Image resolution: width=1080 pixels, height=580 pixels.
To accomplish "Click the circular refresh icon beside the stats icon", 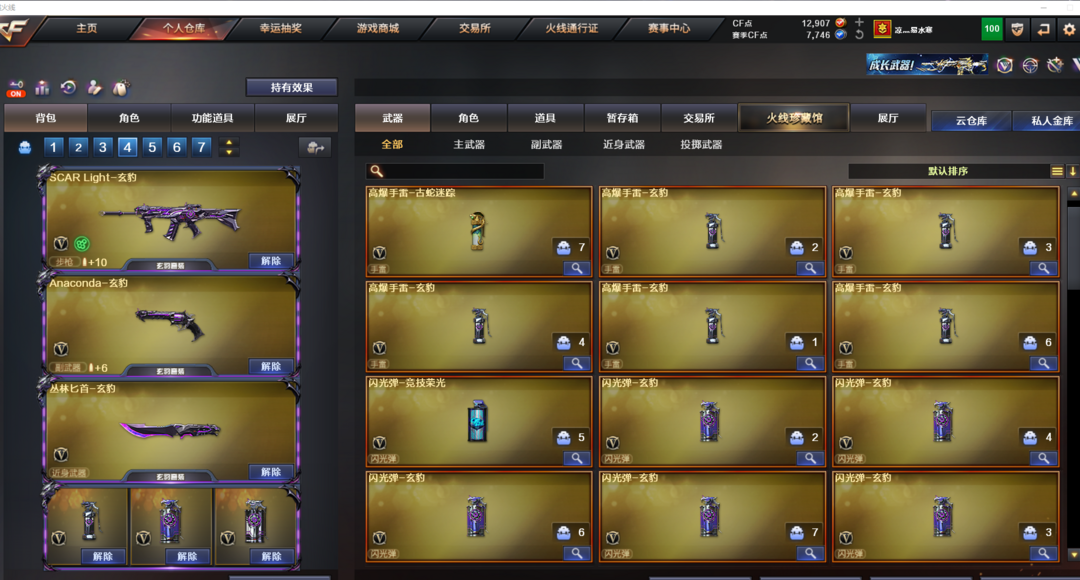I will pyautogui.click(x=68, y=87).
